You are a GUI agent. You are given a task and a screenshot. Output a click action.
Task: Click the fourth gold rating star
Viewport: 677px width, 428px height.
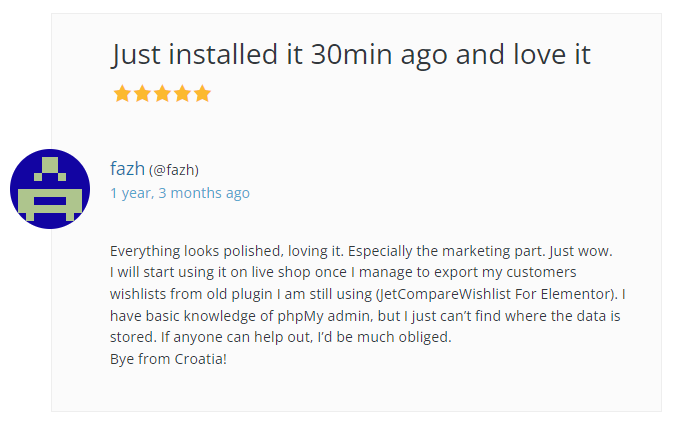[x=182, y=94]
